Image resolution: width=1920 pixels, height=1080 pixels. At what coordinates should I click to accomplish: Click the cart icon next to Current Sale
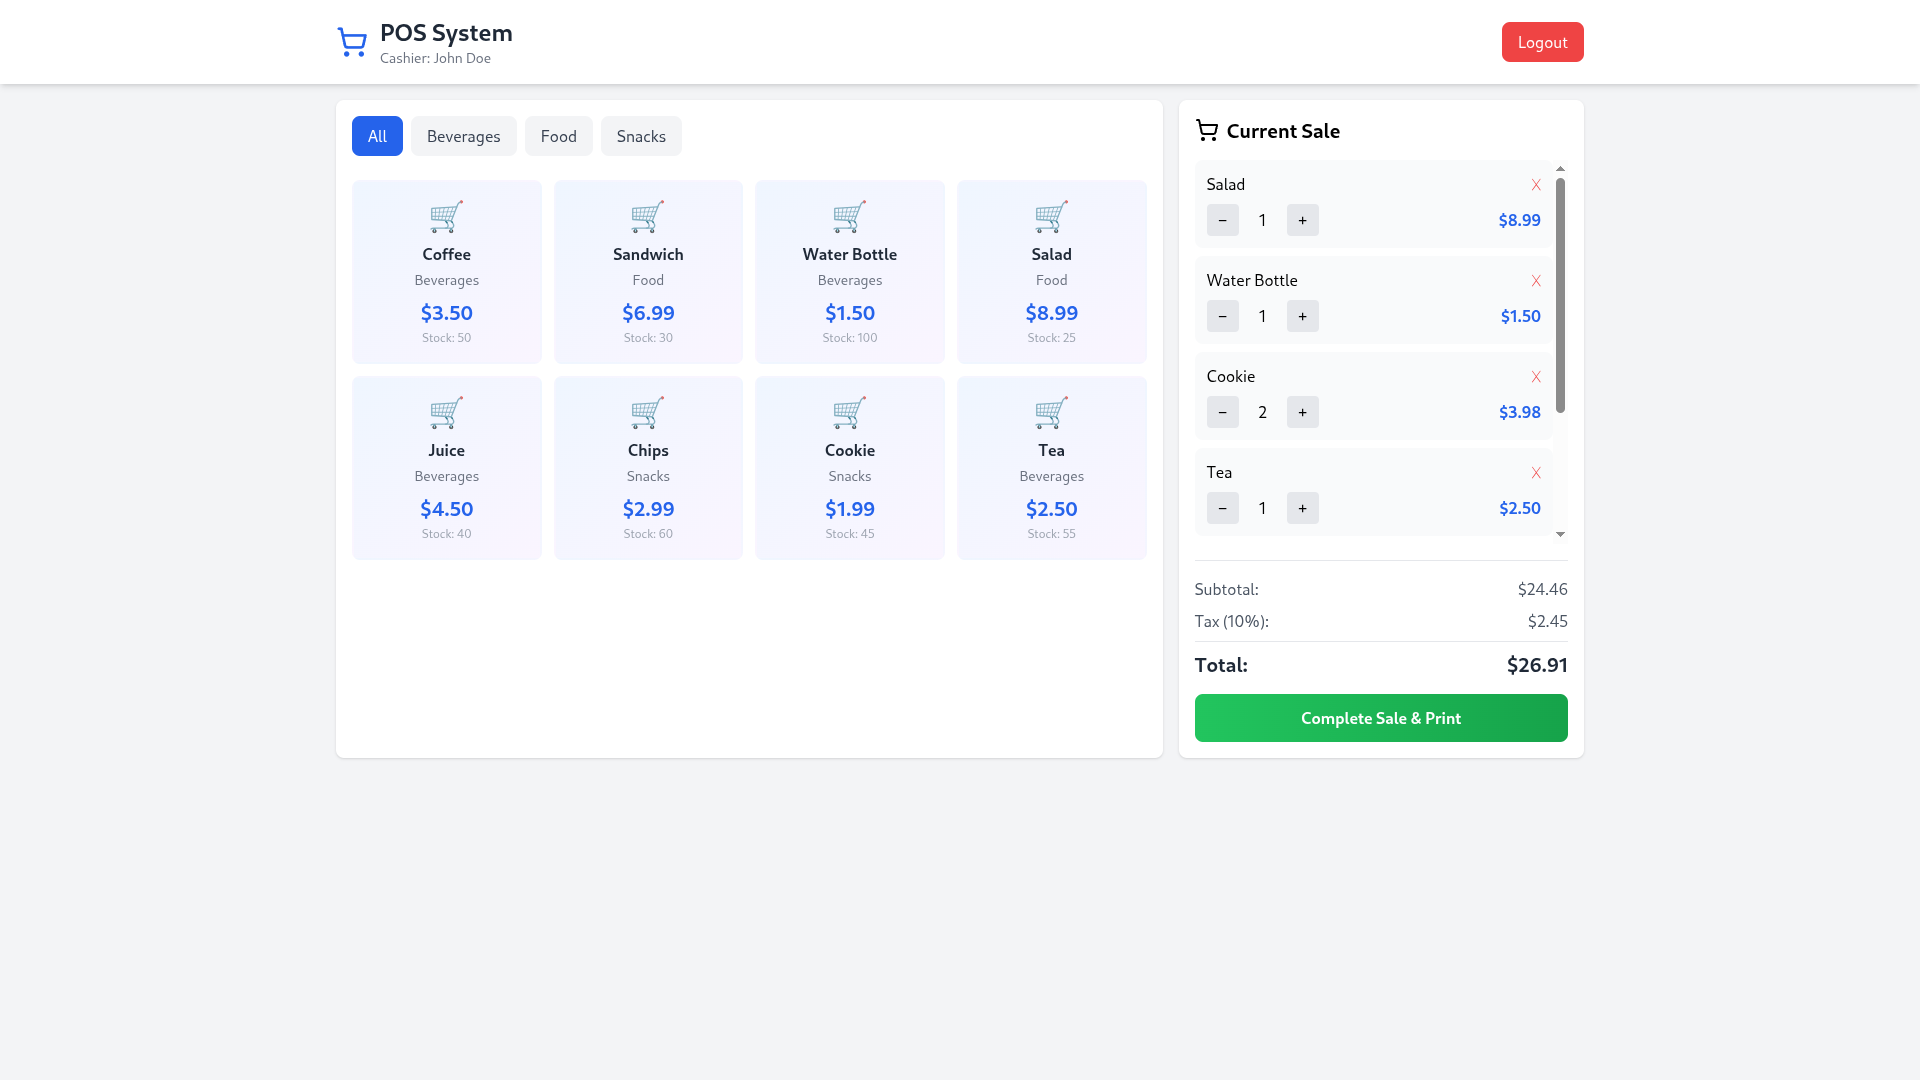point(1207,130)
